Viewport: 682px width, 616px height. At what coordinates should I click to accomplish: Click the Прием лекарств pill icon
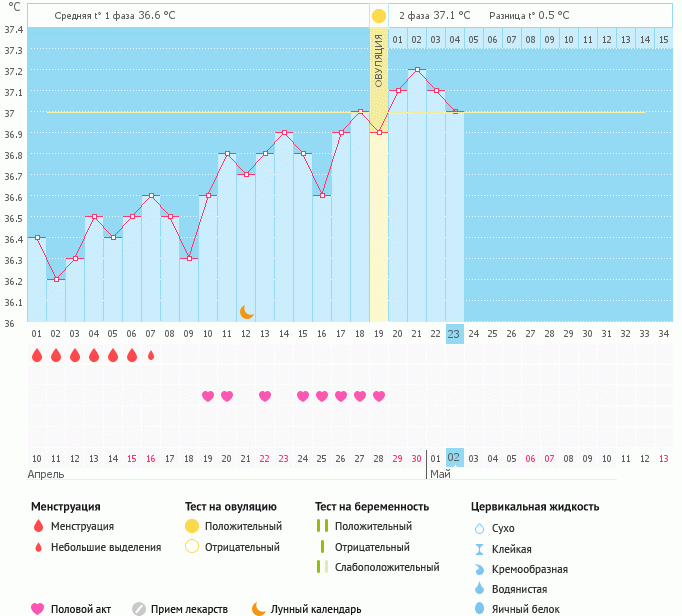(139, 609)
